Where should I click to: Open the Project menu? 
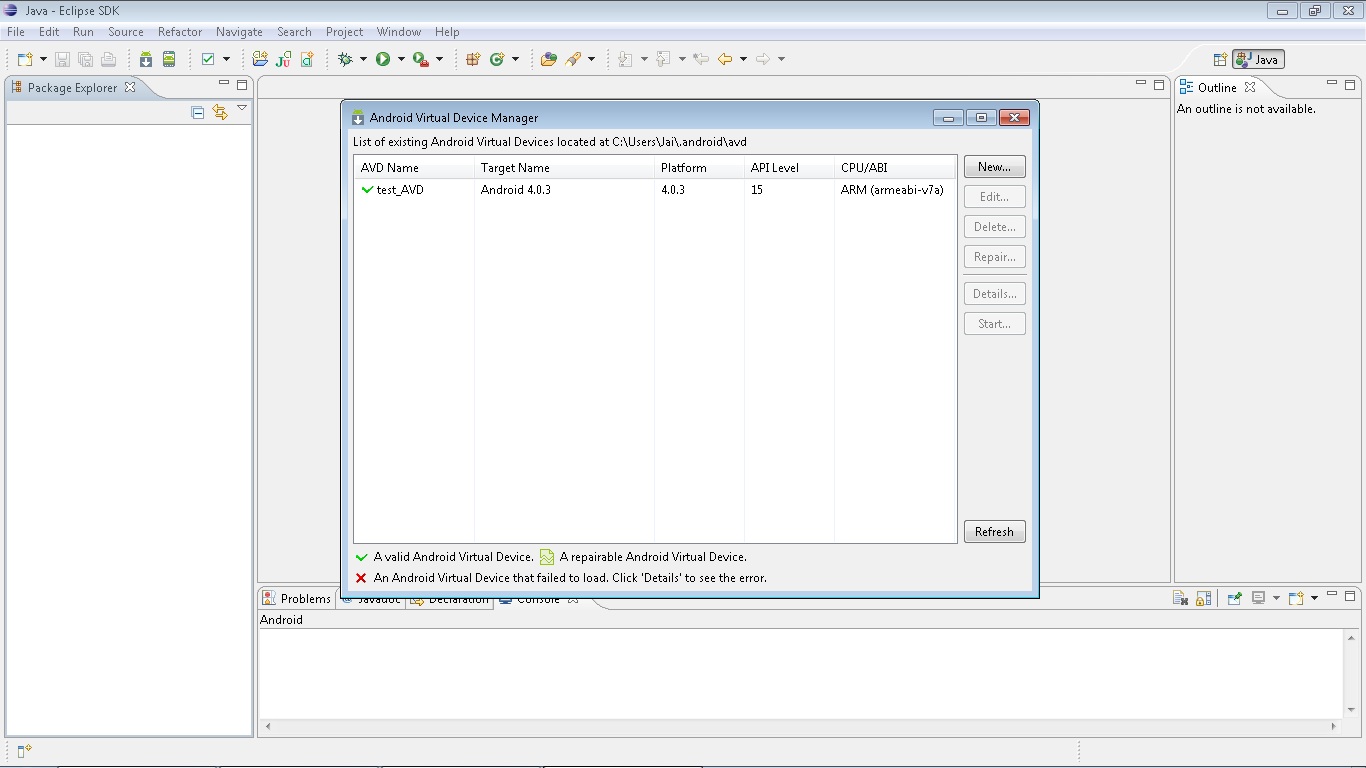(344, 32)
